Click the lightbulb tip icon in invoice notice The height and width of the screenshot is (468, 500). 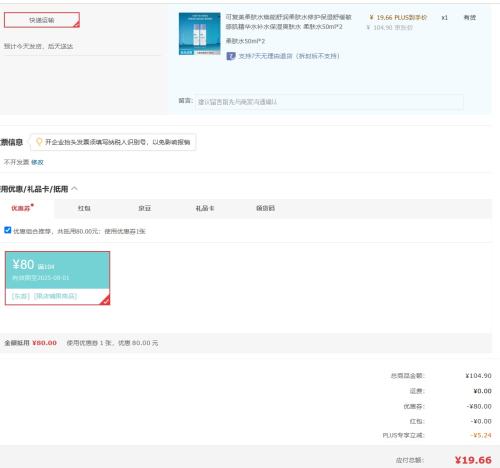[x=39, y=142]
